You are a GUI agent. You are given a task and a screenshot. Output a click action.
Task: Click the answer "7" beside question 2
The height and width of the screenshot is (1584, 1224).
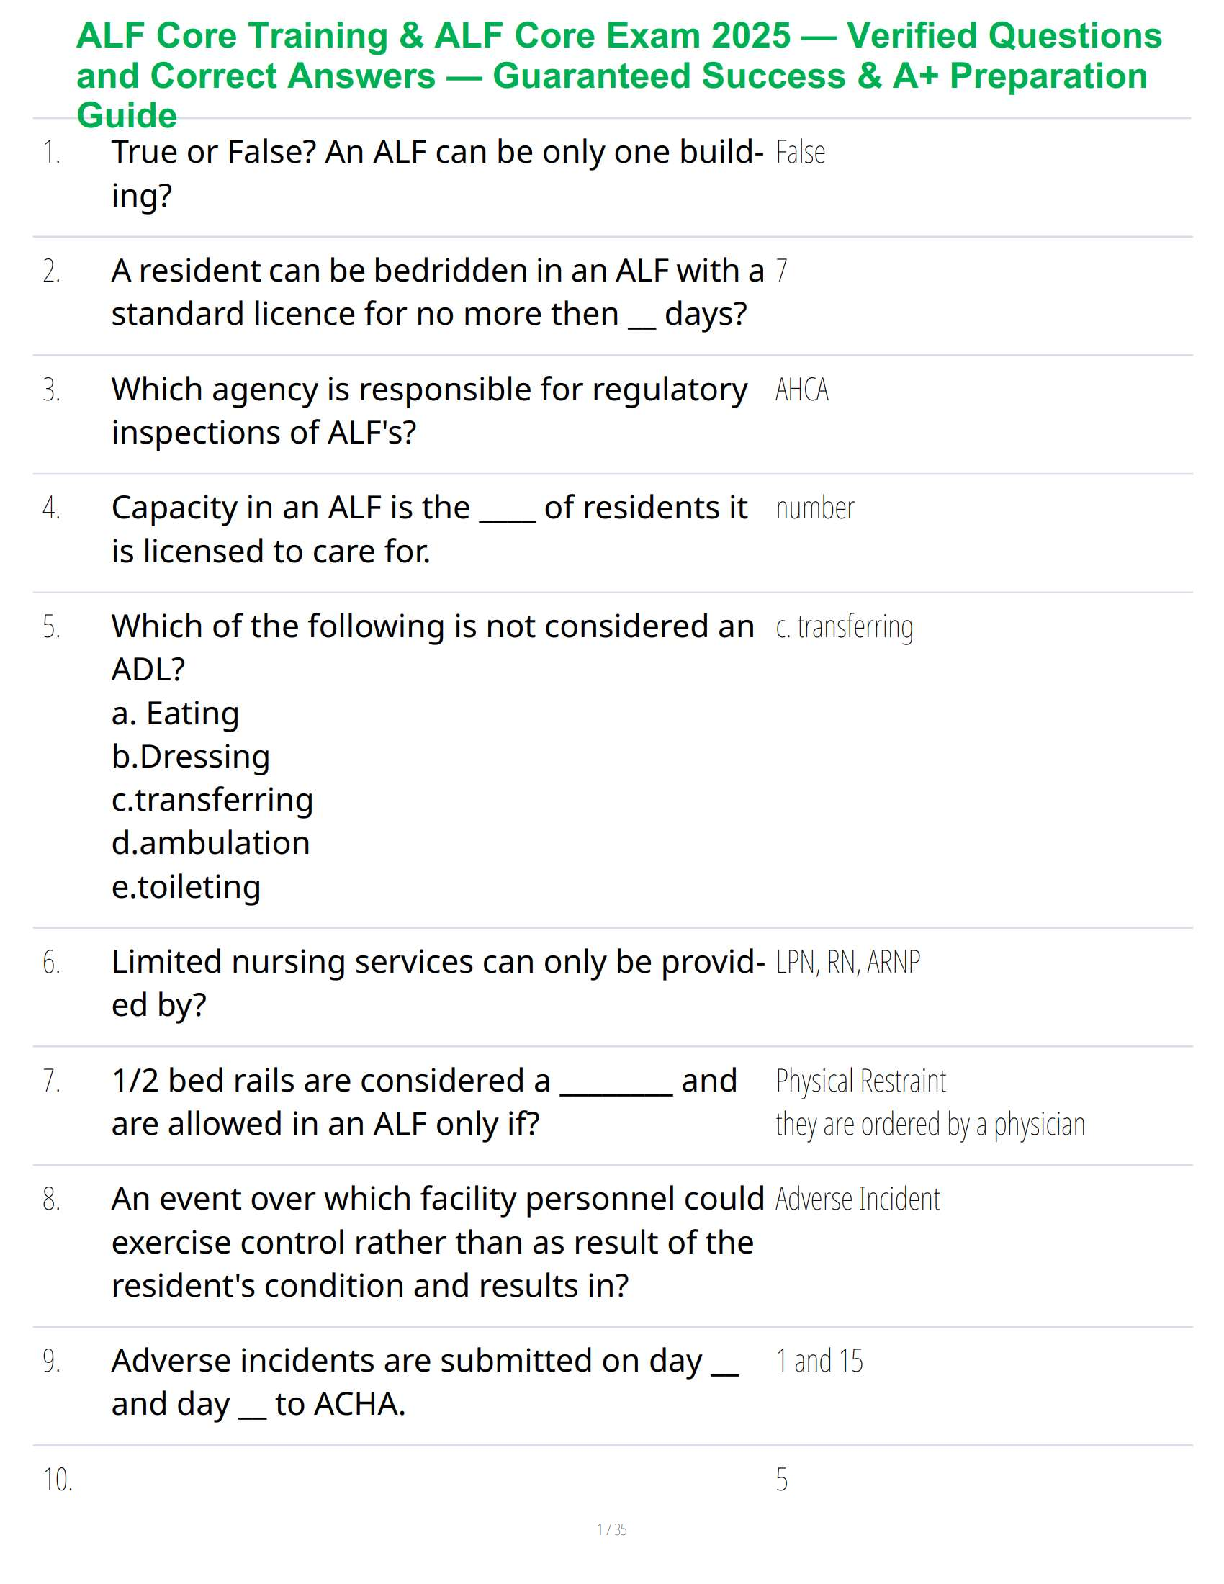click(782, 271)
